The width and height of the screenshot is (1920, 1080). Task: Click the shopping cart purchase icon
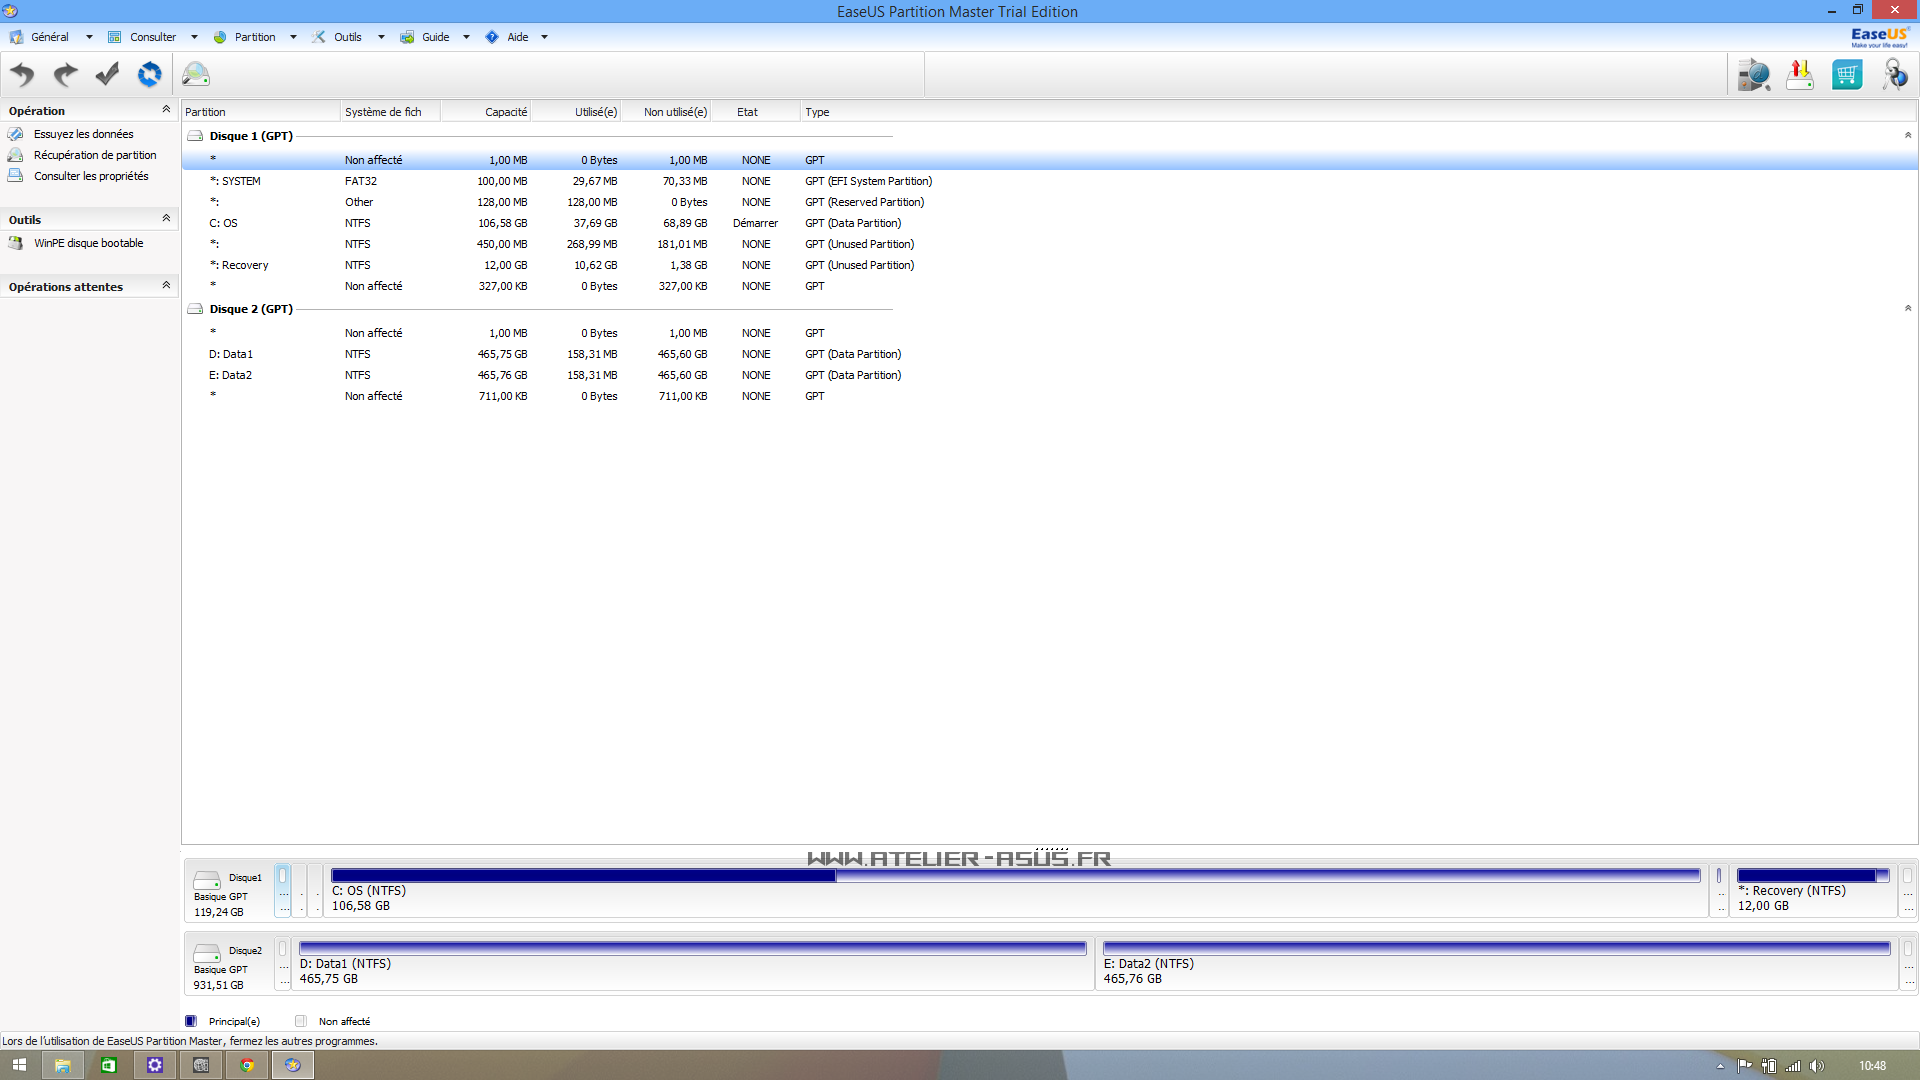[x=1847, y=75]
